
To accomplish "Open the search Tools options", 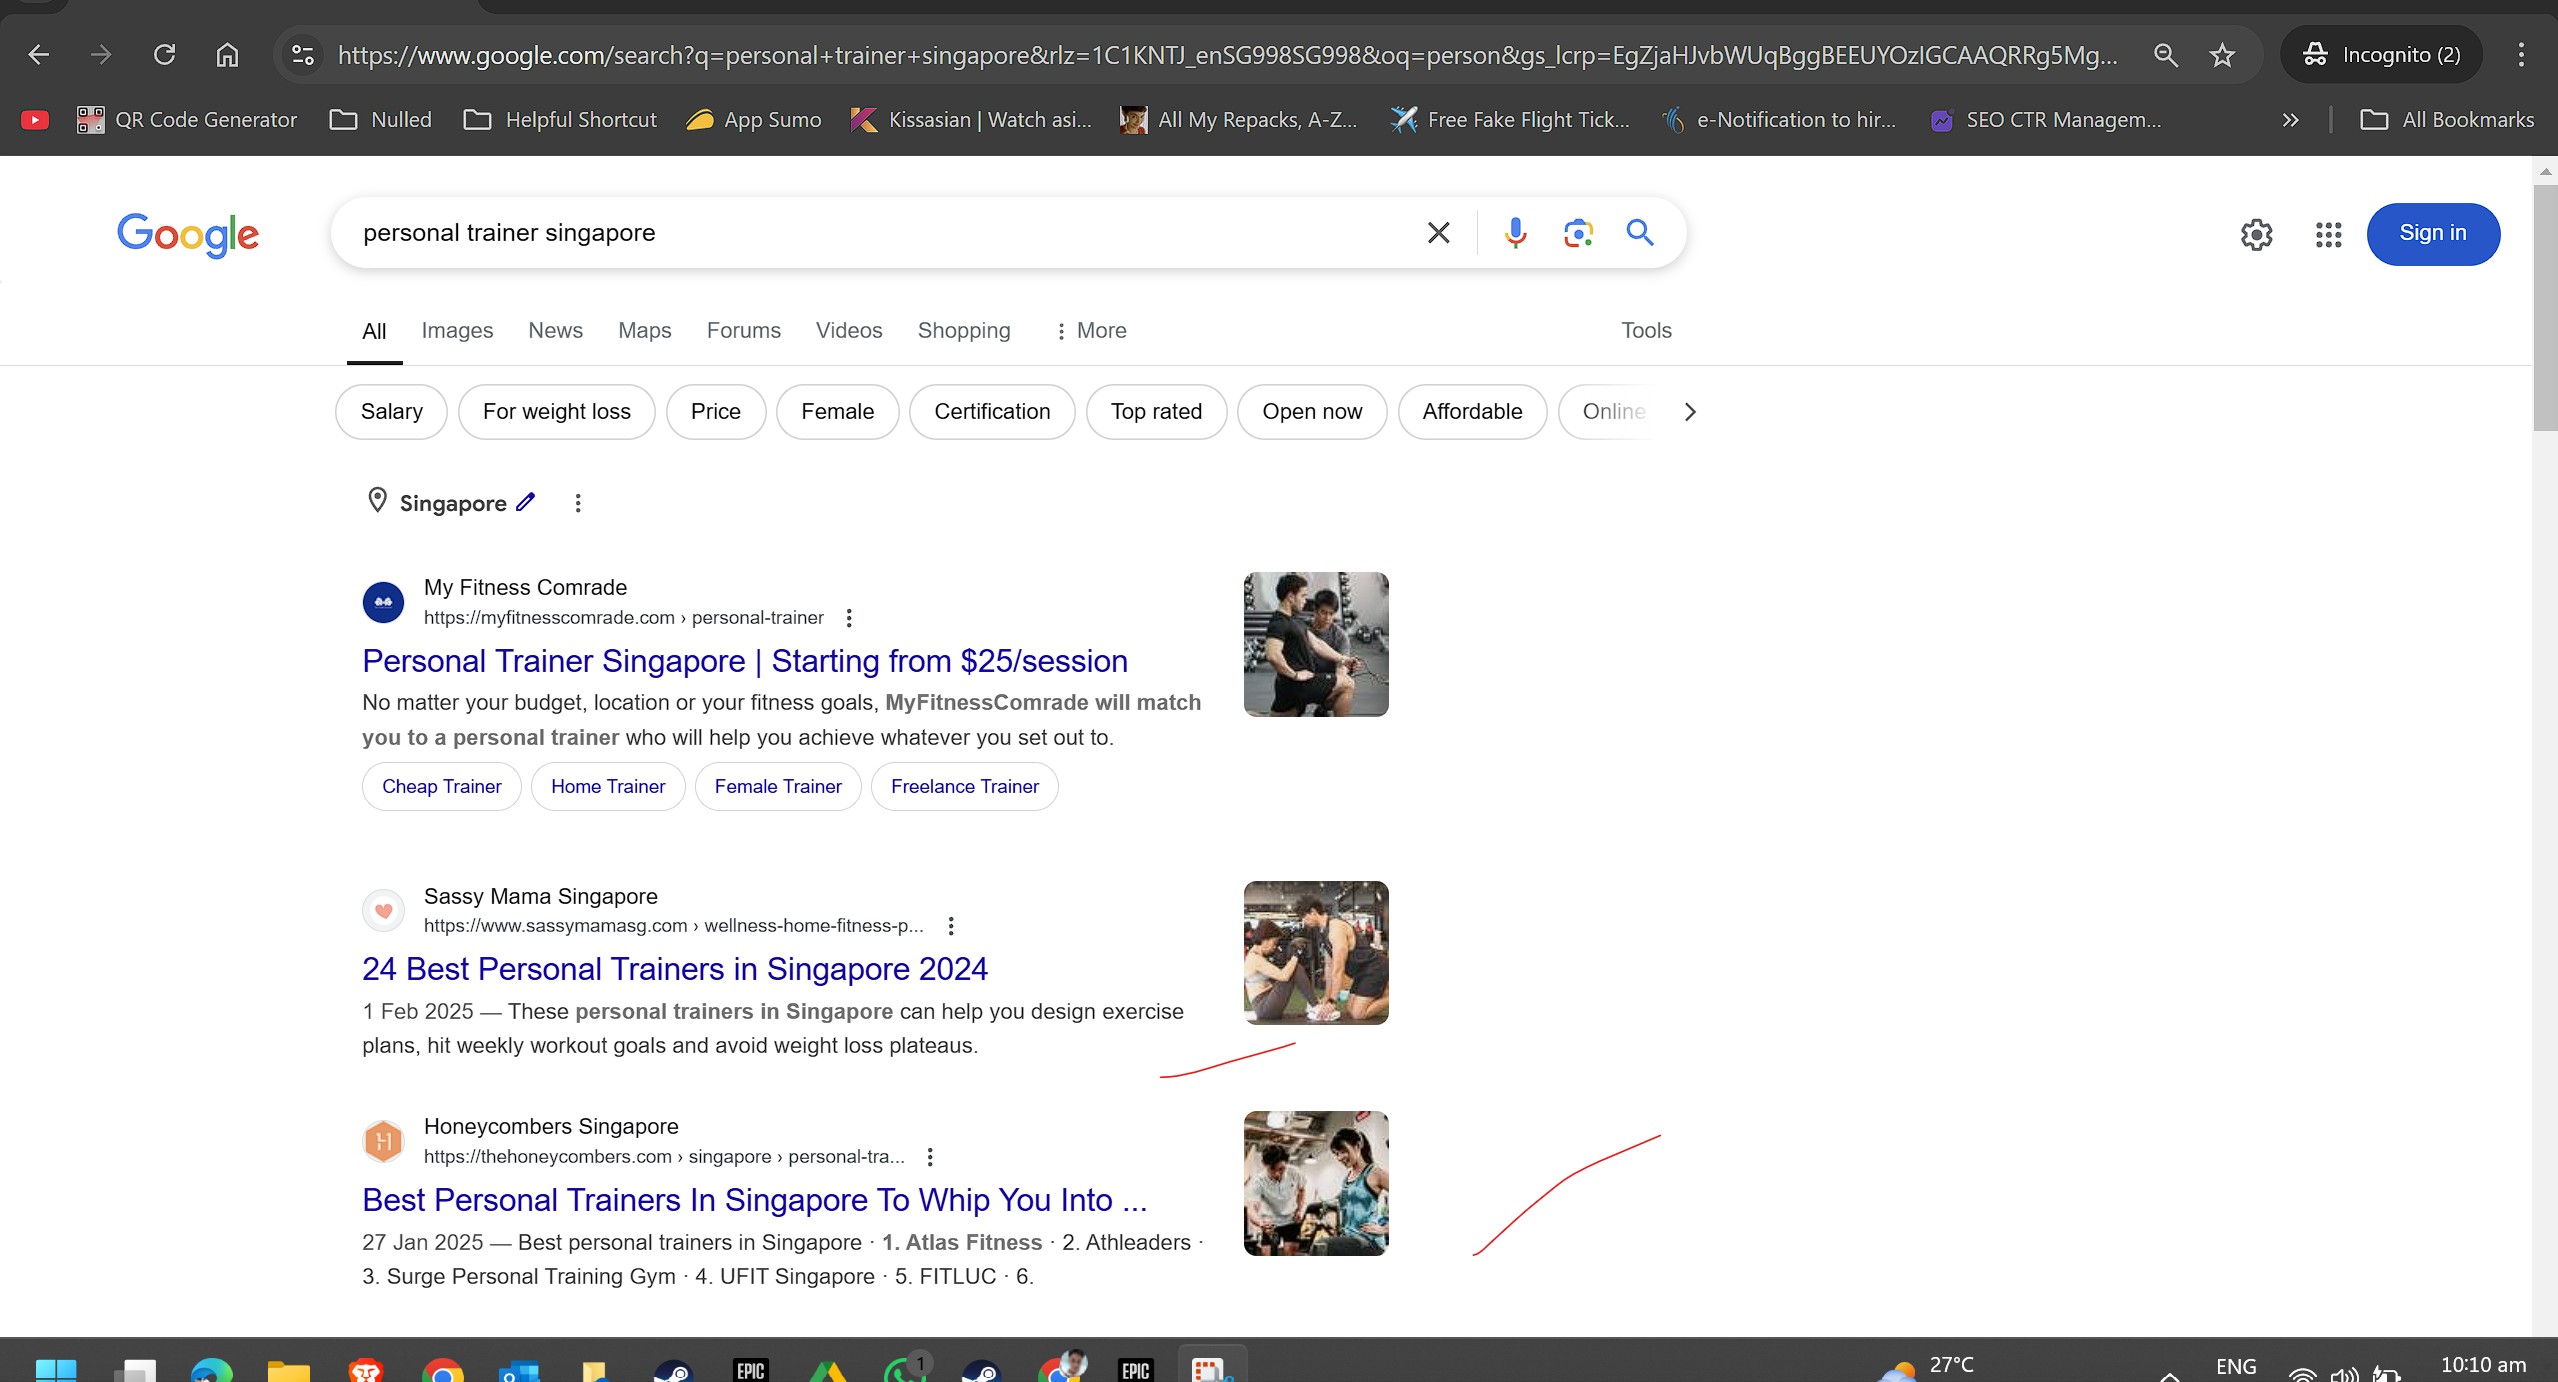I will (1646, 330).
